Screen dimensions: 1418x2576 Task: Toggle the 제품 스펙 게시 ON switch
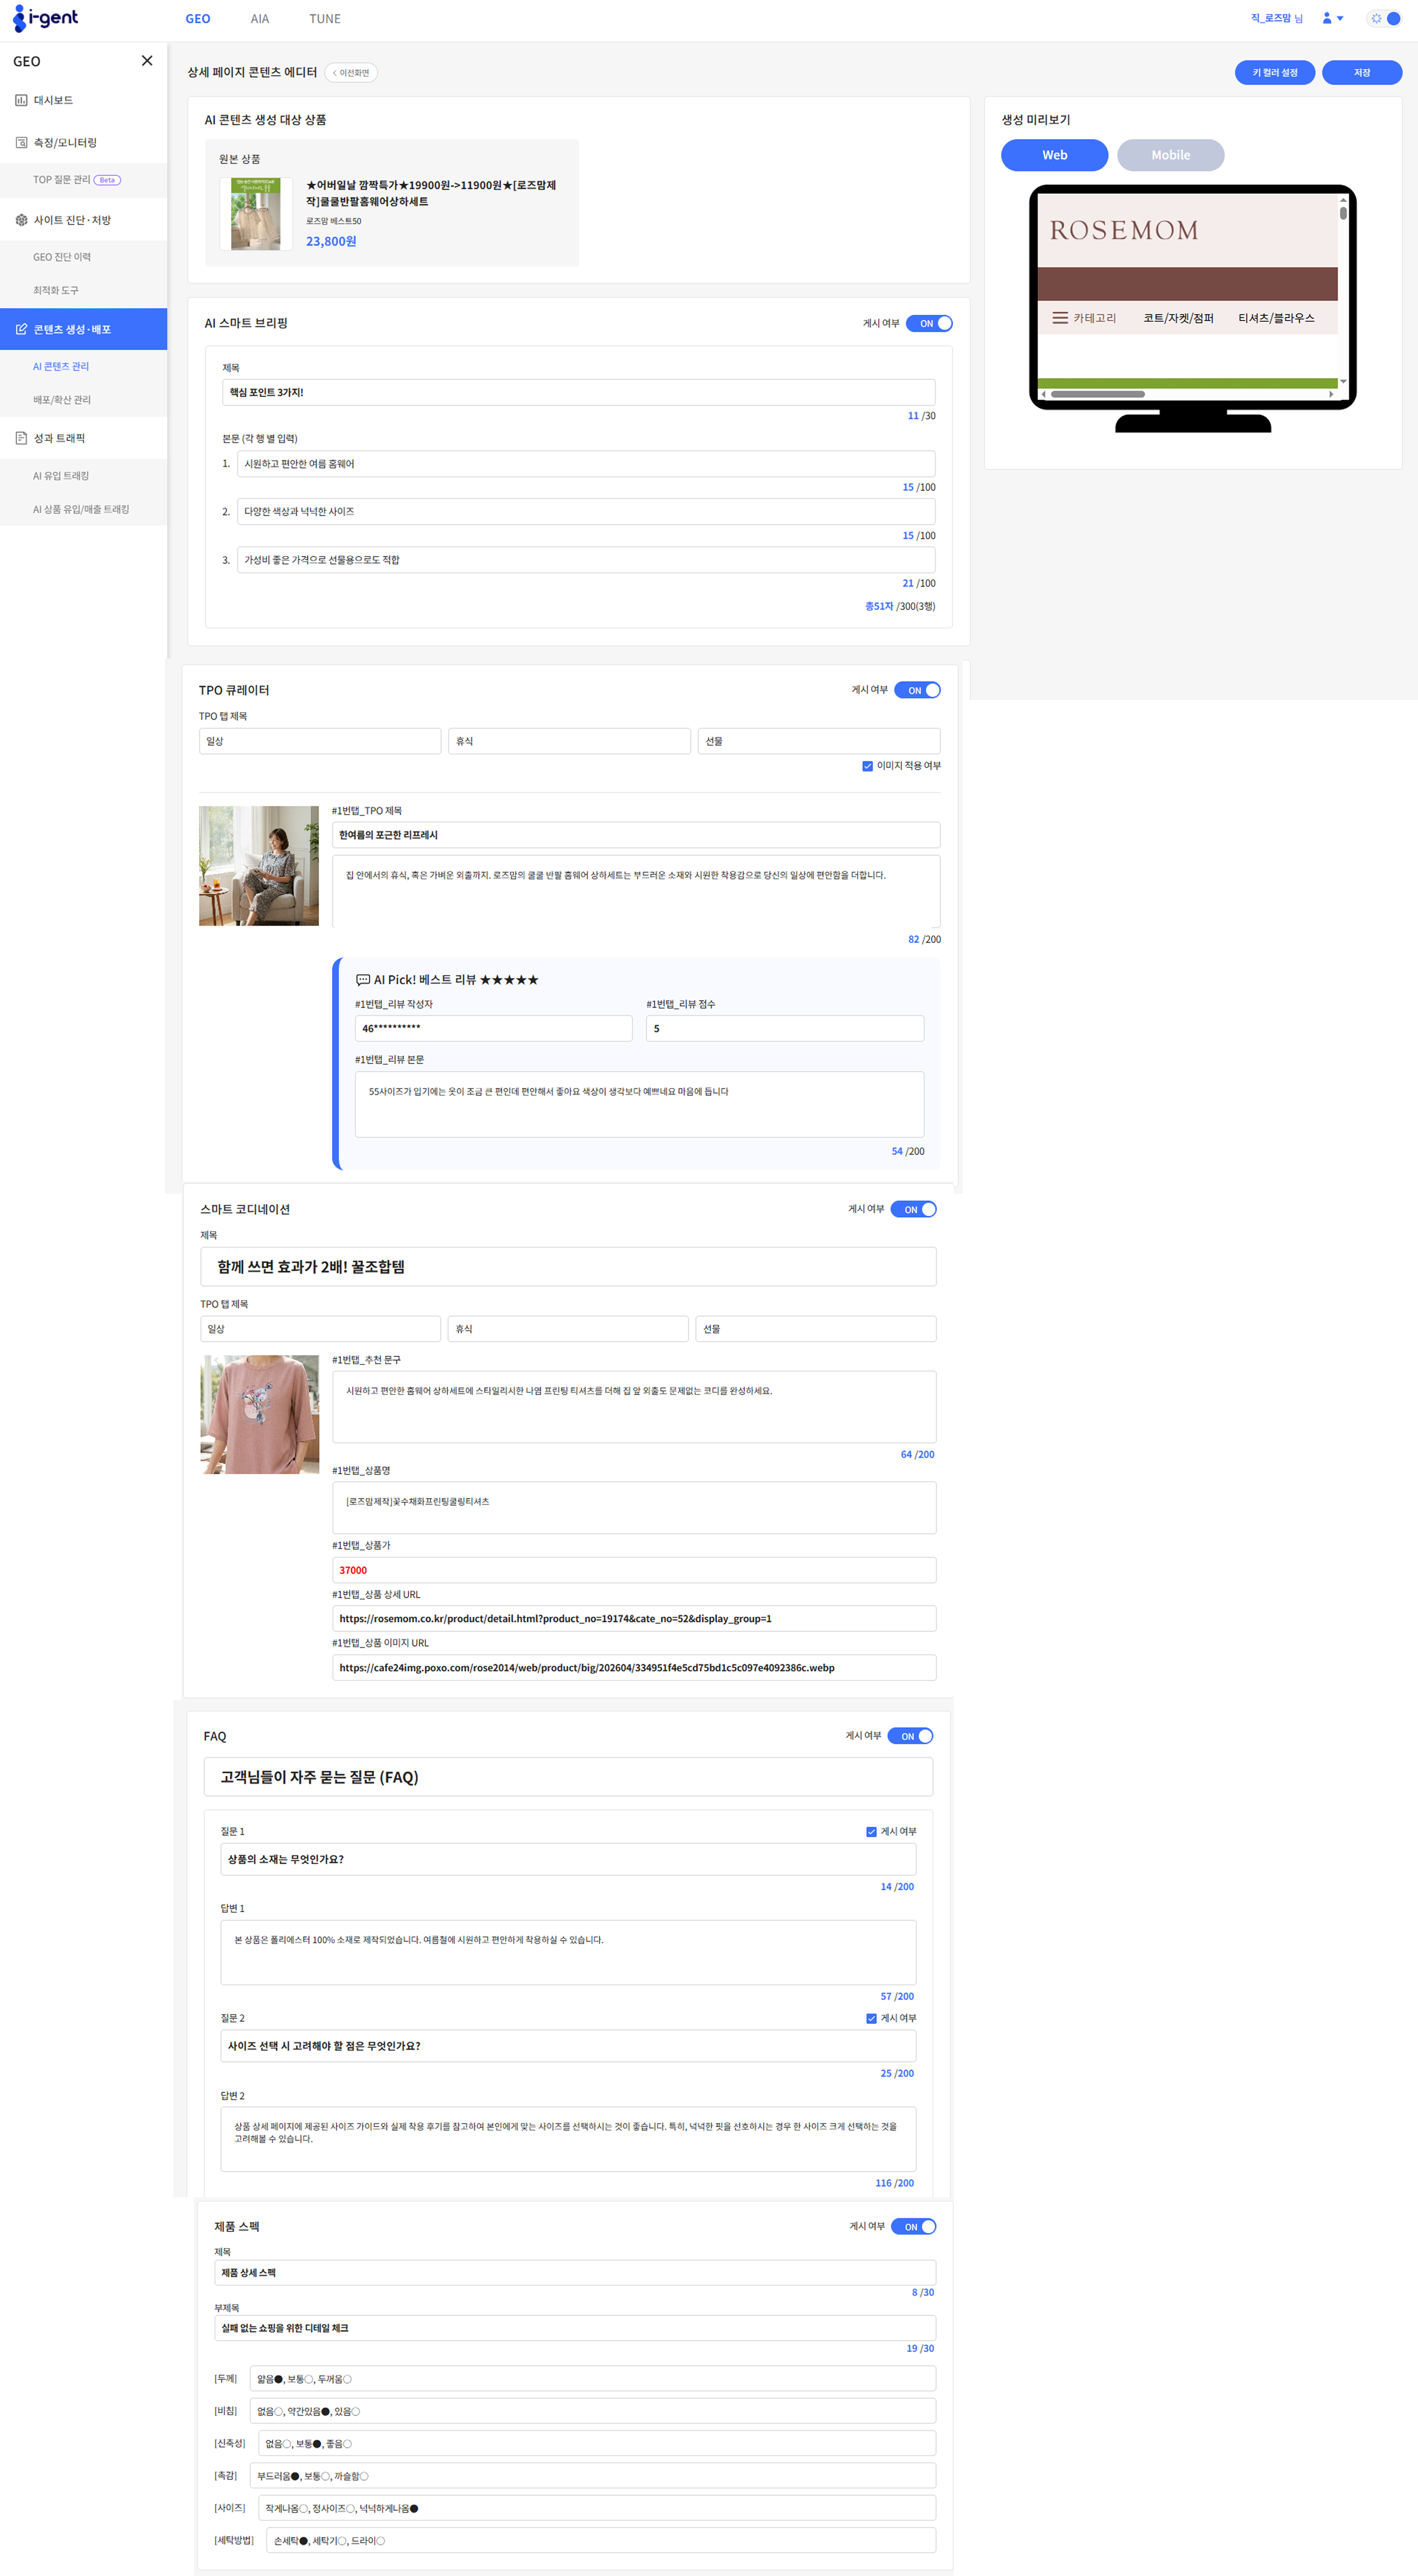(x=913, y=2226)
